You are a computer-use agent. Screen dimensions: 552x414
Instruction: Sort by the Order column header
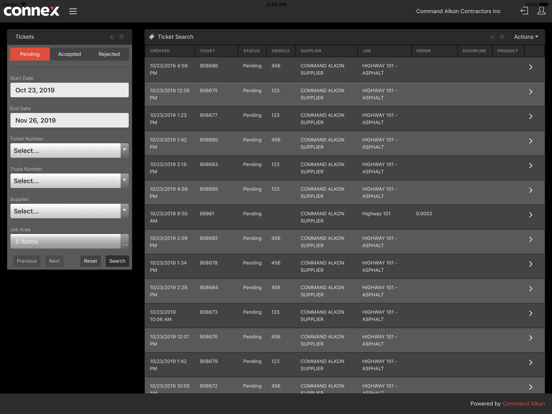click(x=434, y=51)
